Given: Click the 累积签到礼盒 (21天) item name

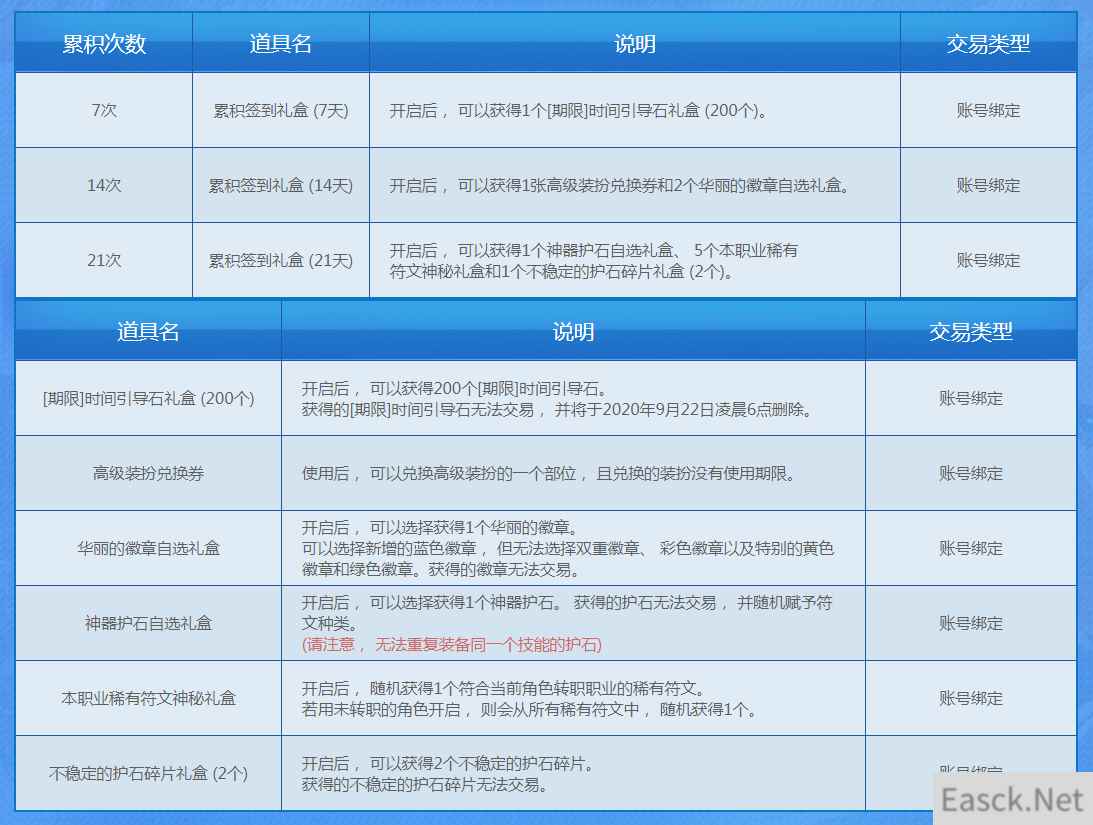Looking at the screenshot, I should (x=281, y=261).
